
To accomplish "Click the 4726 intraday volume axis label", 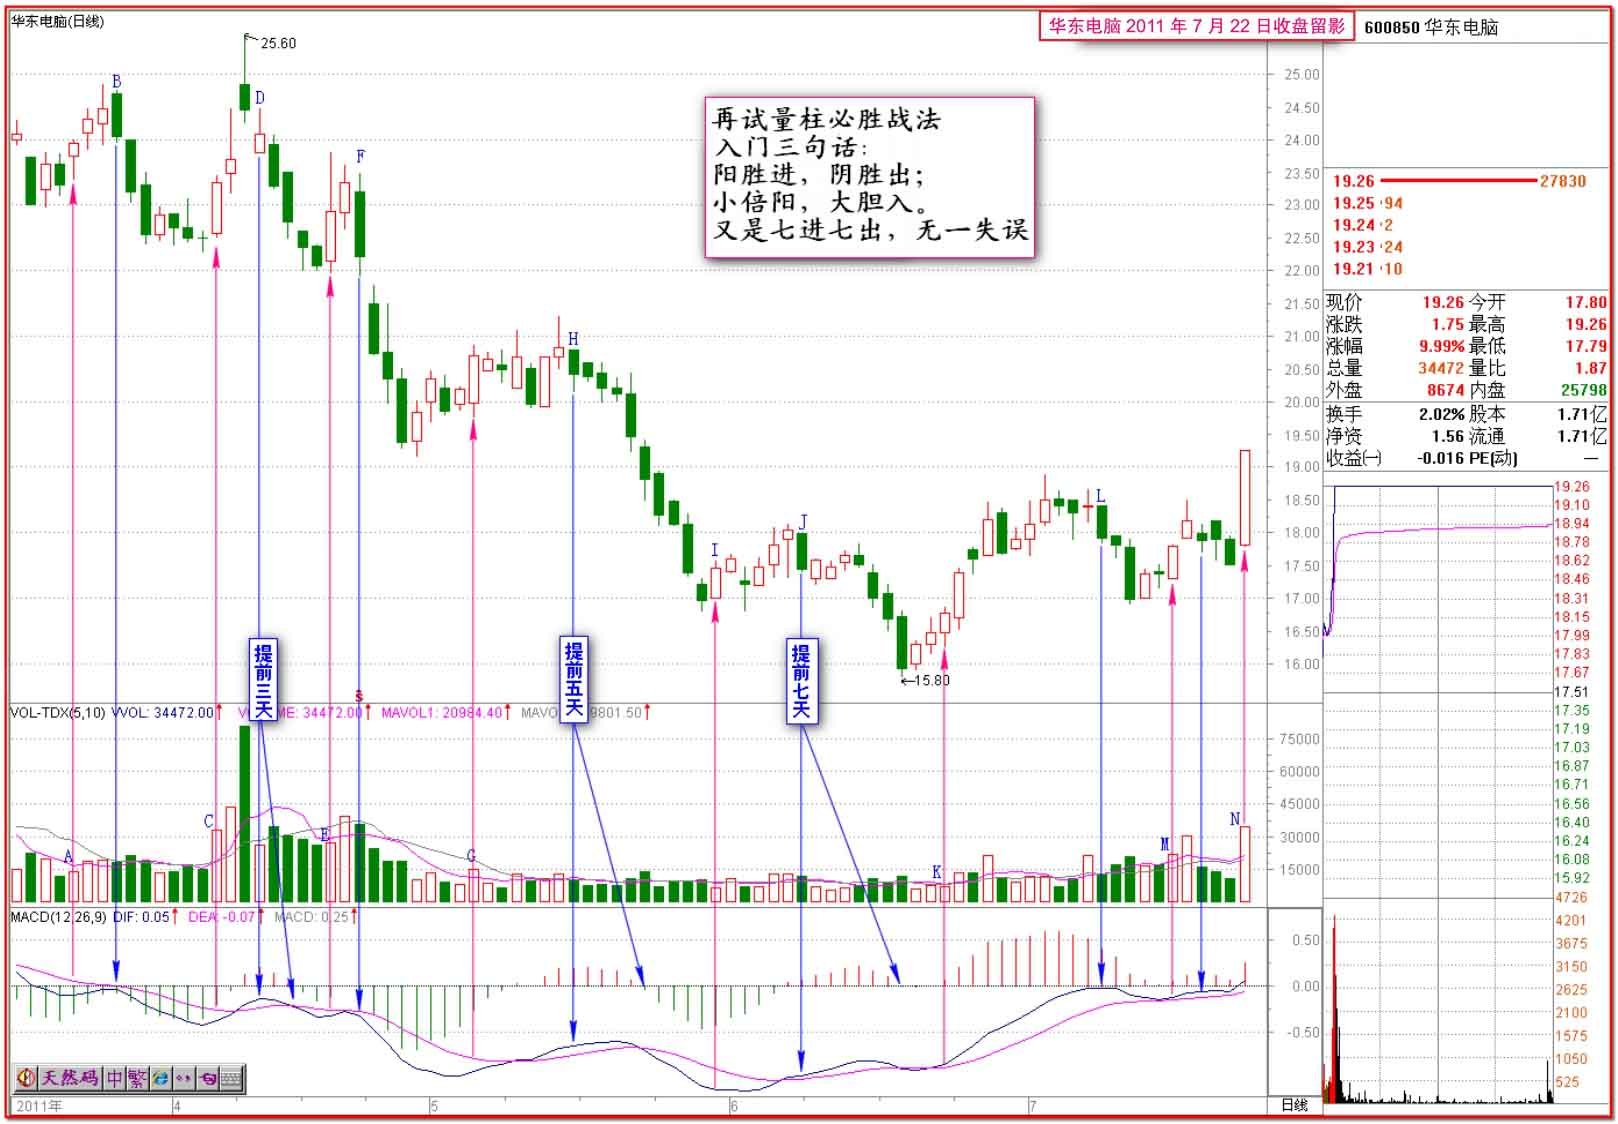I will point(1571,898).
